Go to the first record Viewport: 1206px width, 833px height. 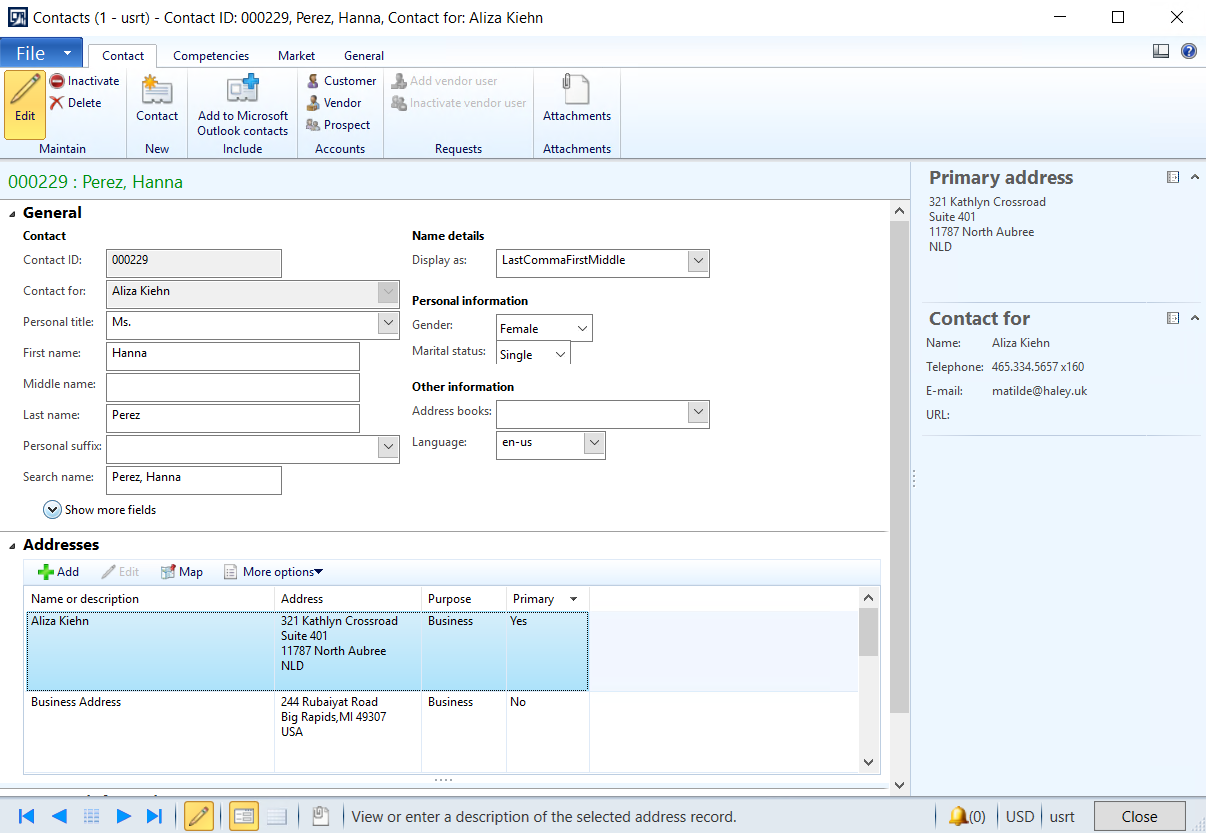pos(27,816)
